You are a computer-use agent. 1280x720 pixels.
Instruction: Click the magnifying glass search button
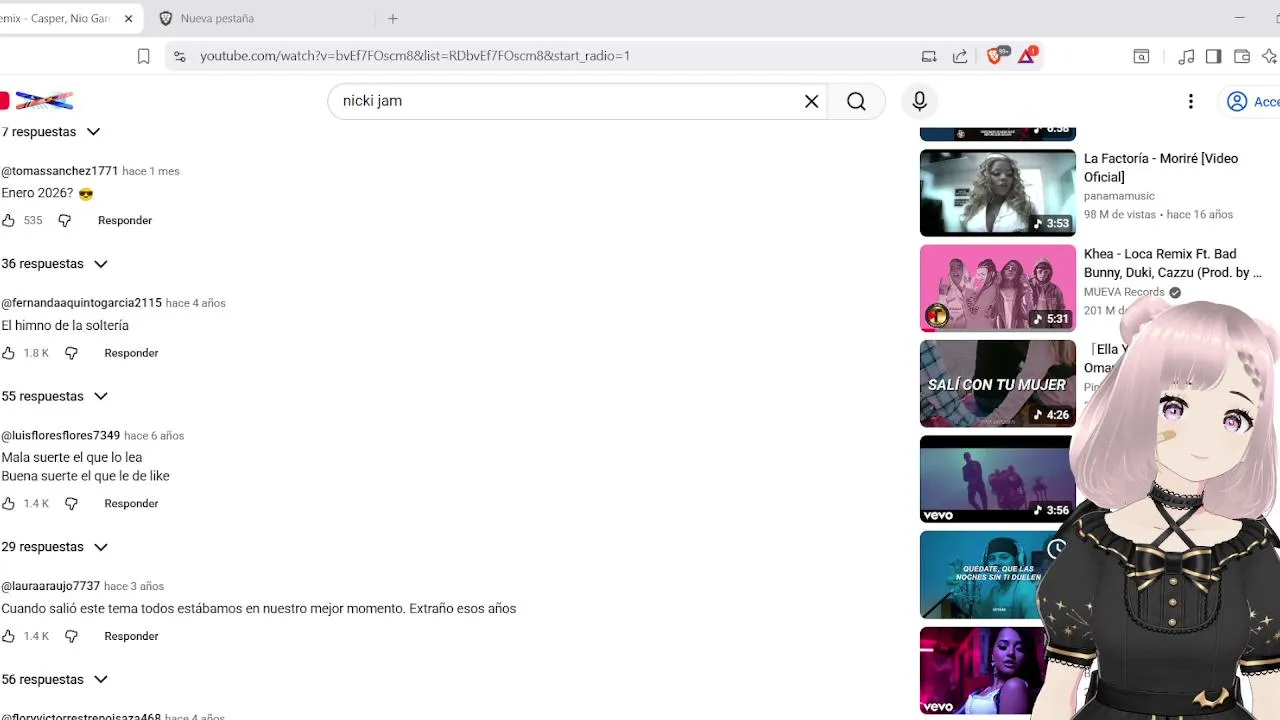click(x=856, y=101)
